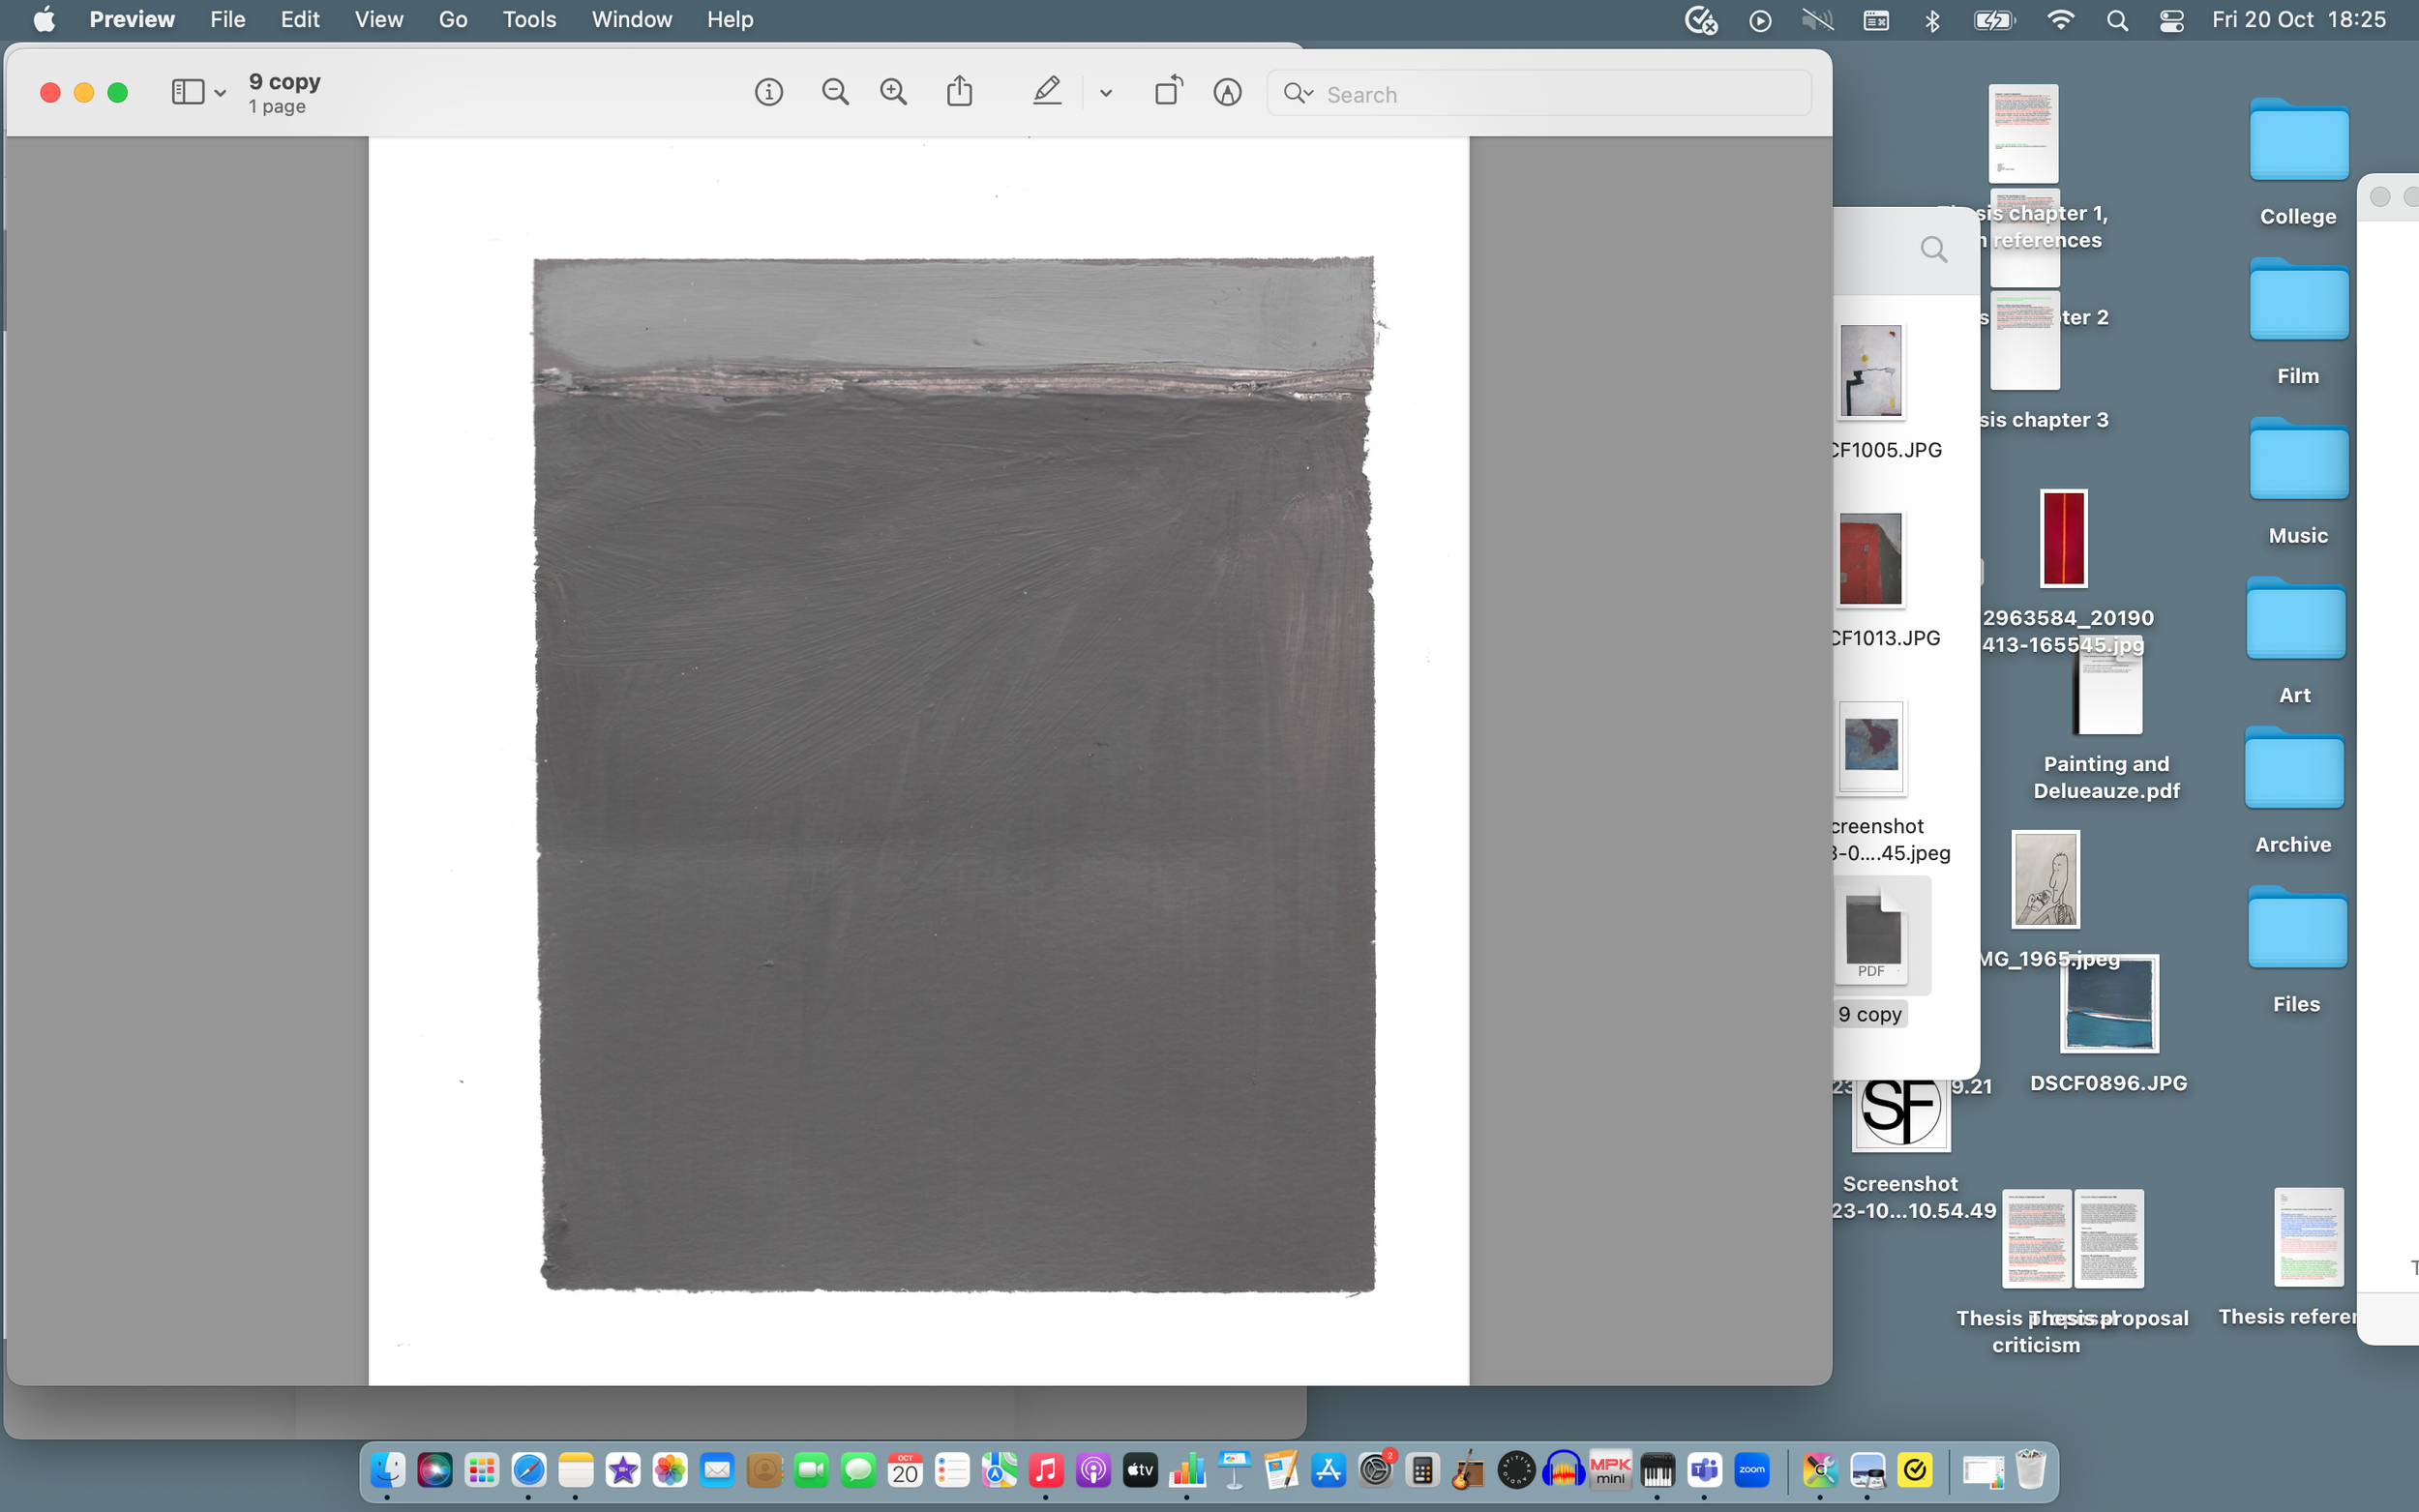Open Messages from the Dock

858,1471
